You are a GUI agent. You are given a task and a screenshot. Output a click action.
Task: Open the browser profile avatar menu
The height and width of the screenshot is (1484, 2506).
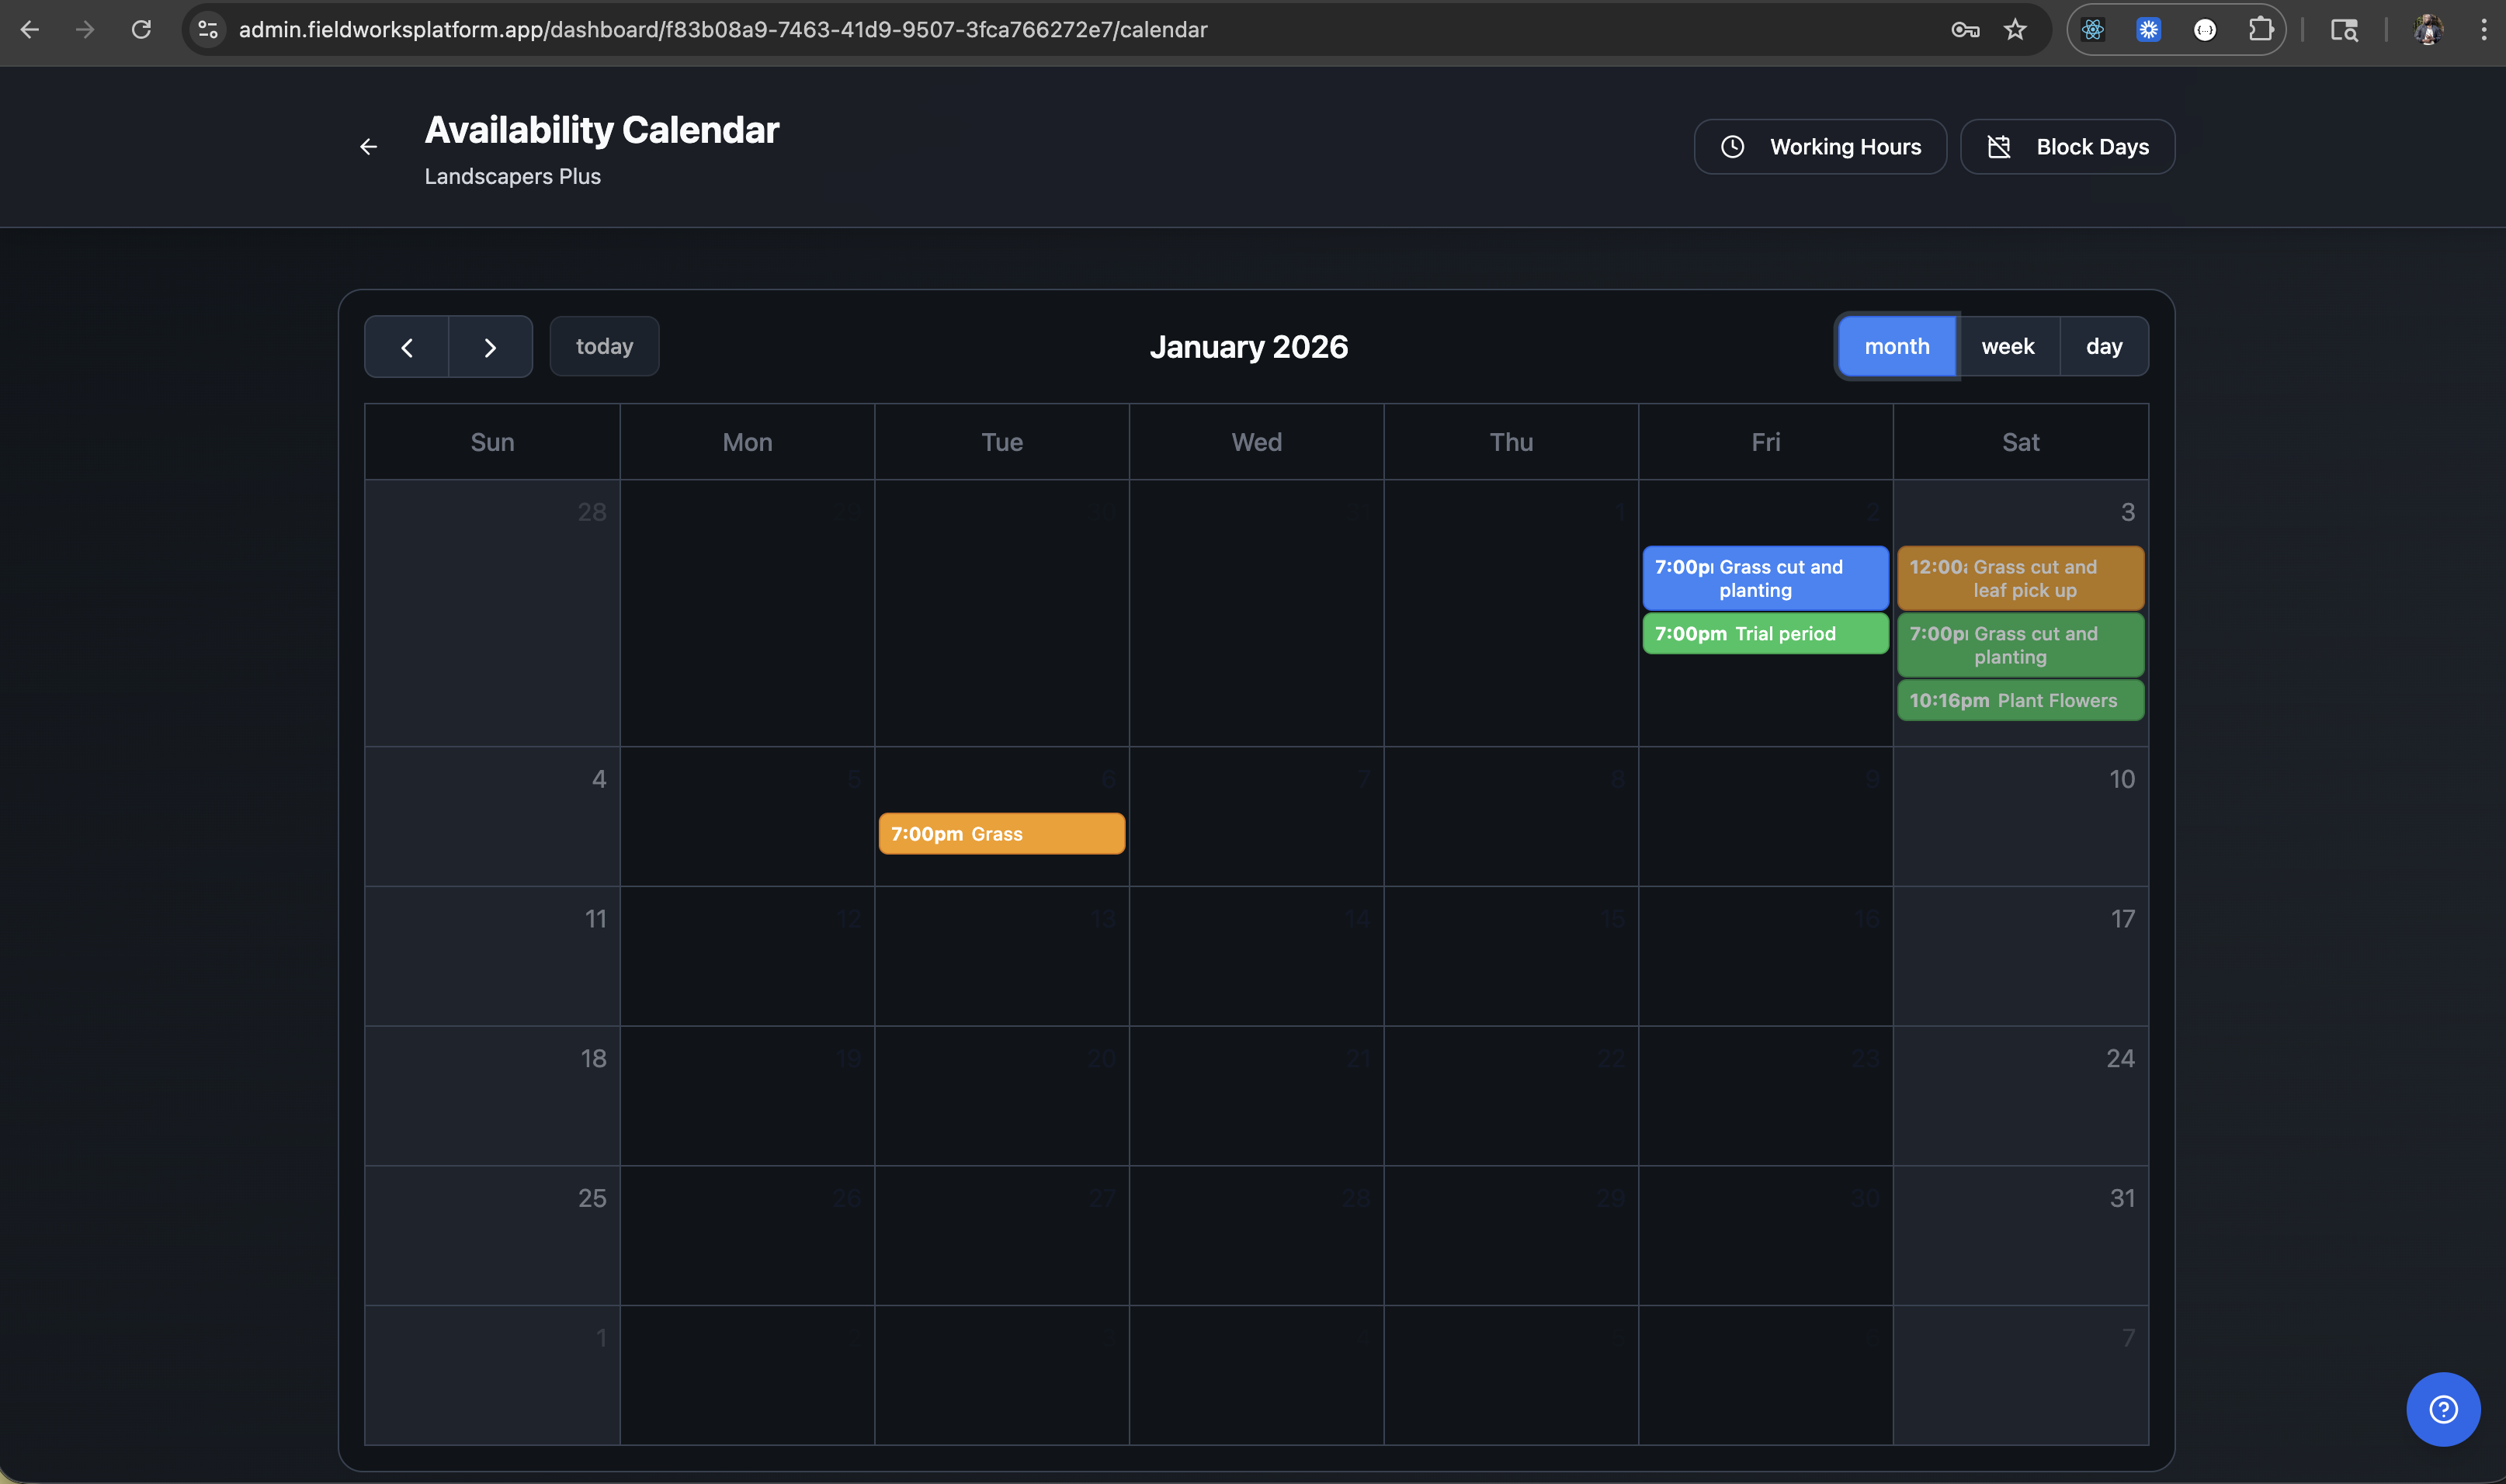(x=2428, y=29)
